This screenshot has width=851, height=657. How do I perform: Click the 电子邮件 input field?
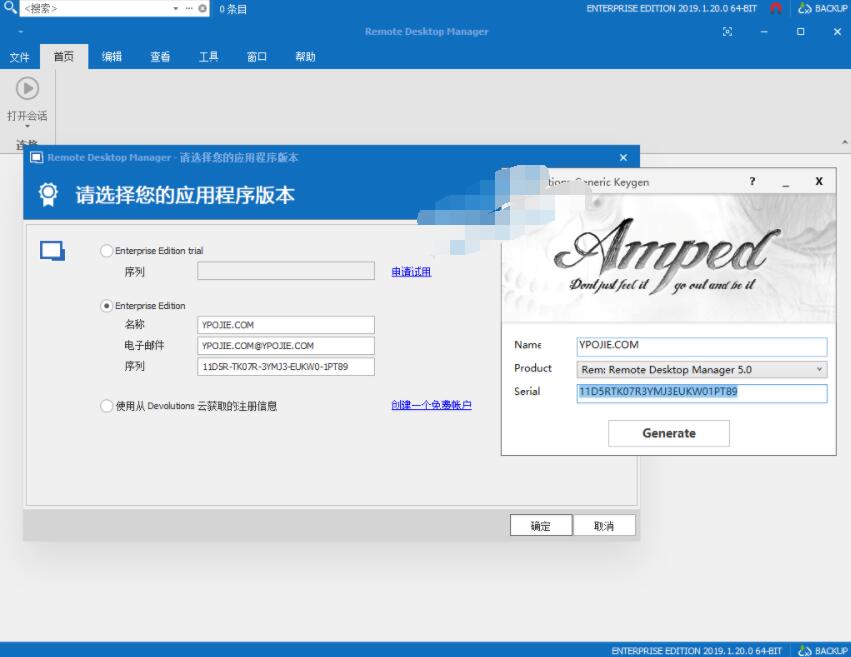pos(285,346)
